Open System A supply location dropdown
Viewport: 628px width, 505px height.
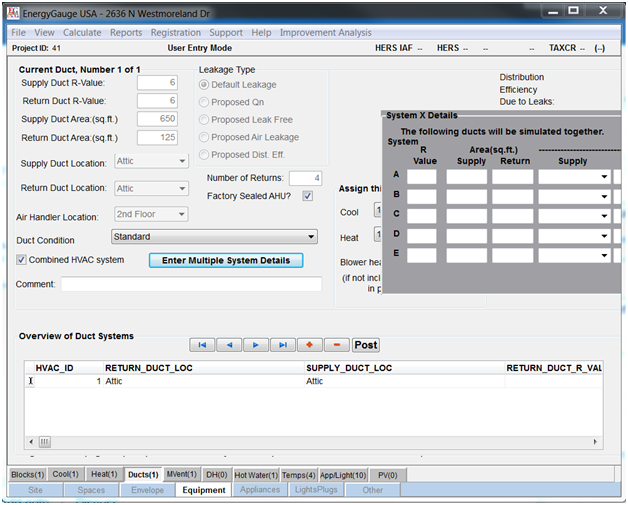click(x=604, y=177)
